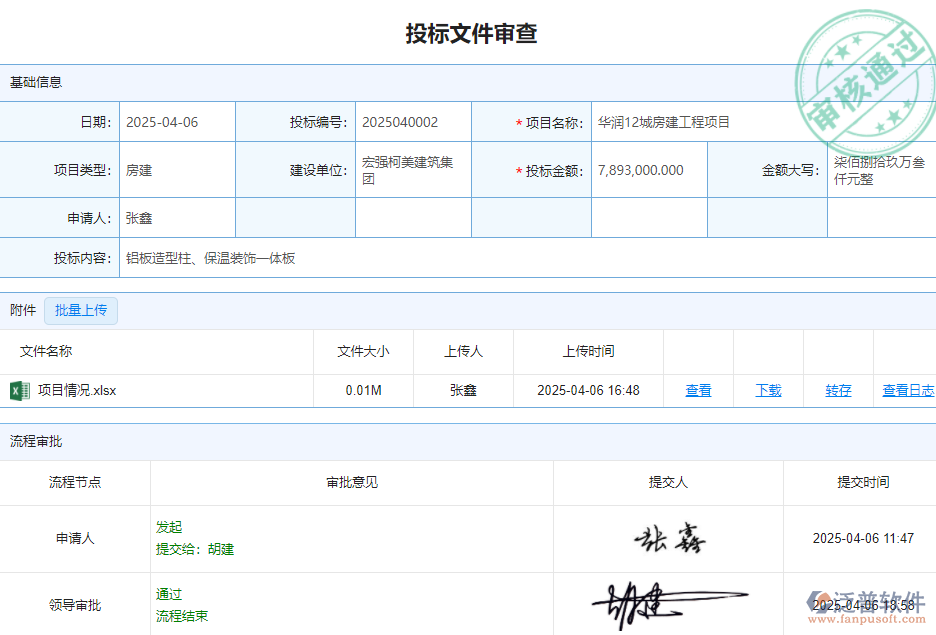Open the 查看 link to preview the attachment
Viewport: 936px width, 635px height.
[x=698, y=391]
